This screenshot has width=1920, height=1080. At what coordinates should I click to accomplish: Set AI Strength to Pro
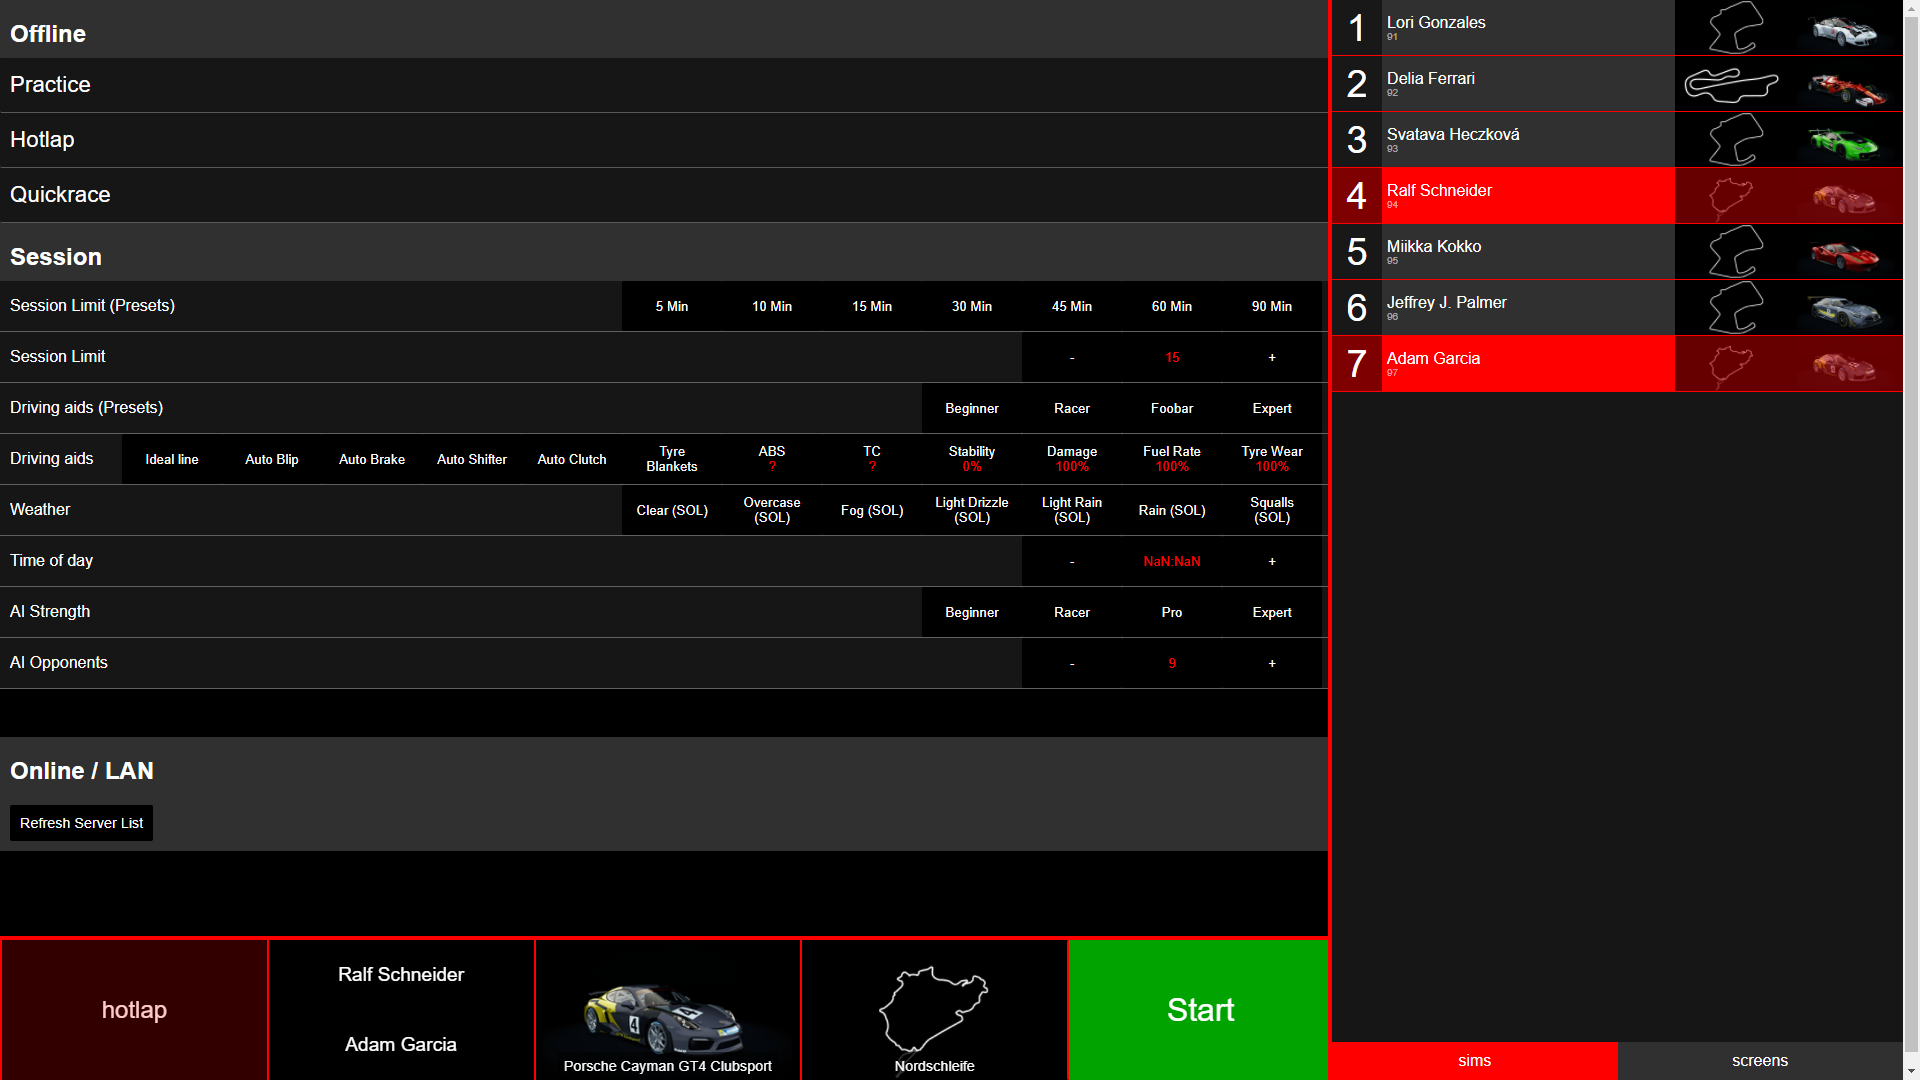pos(1171,612)
